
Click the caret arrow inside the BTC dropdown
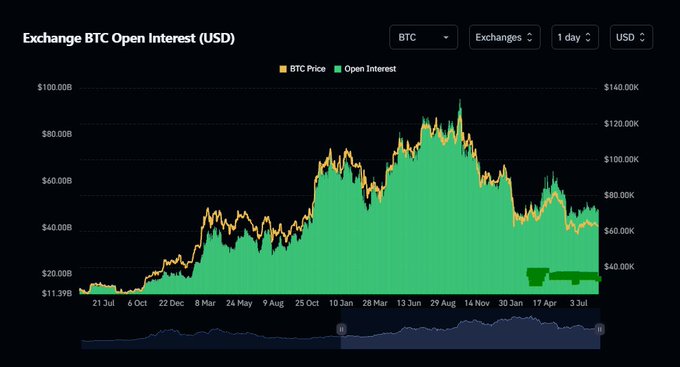click(x=446, y=38)
